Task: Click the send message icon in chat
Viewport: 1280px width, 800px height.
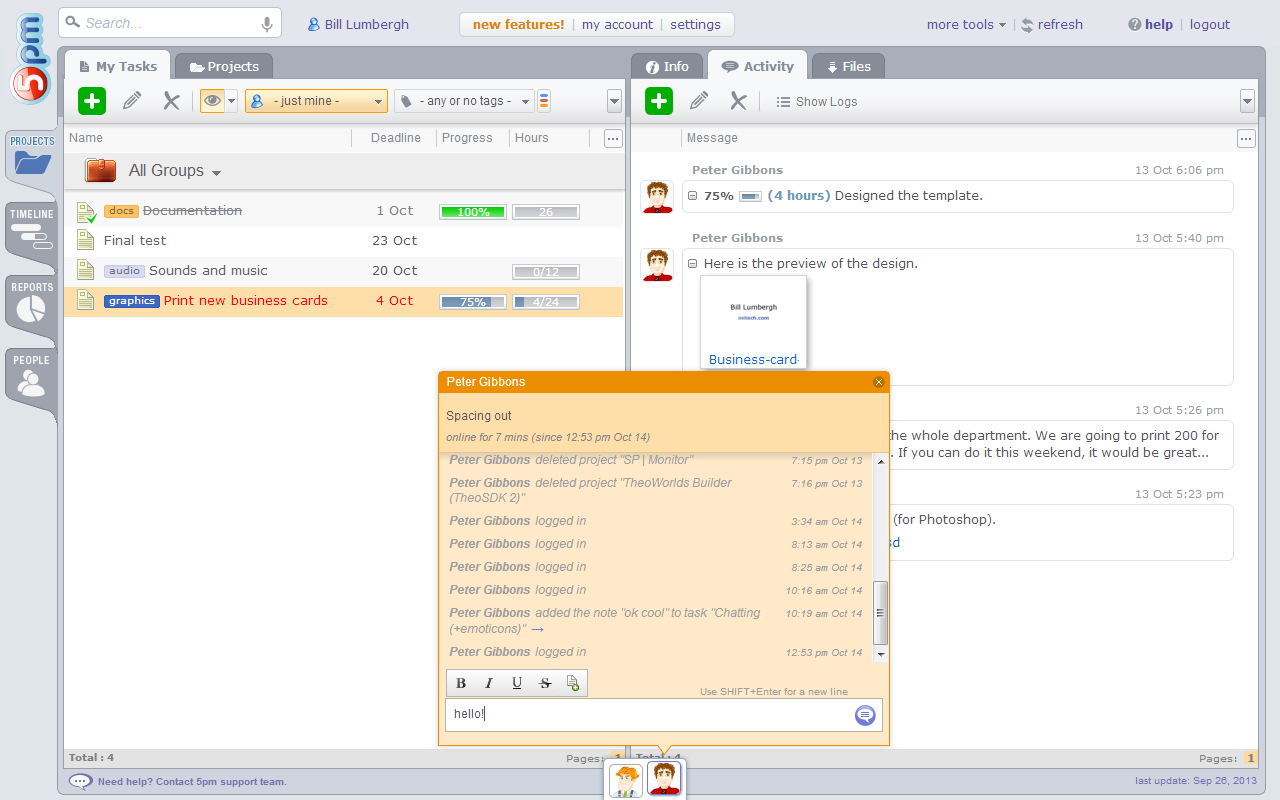Action: click(x=865, y=715)
